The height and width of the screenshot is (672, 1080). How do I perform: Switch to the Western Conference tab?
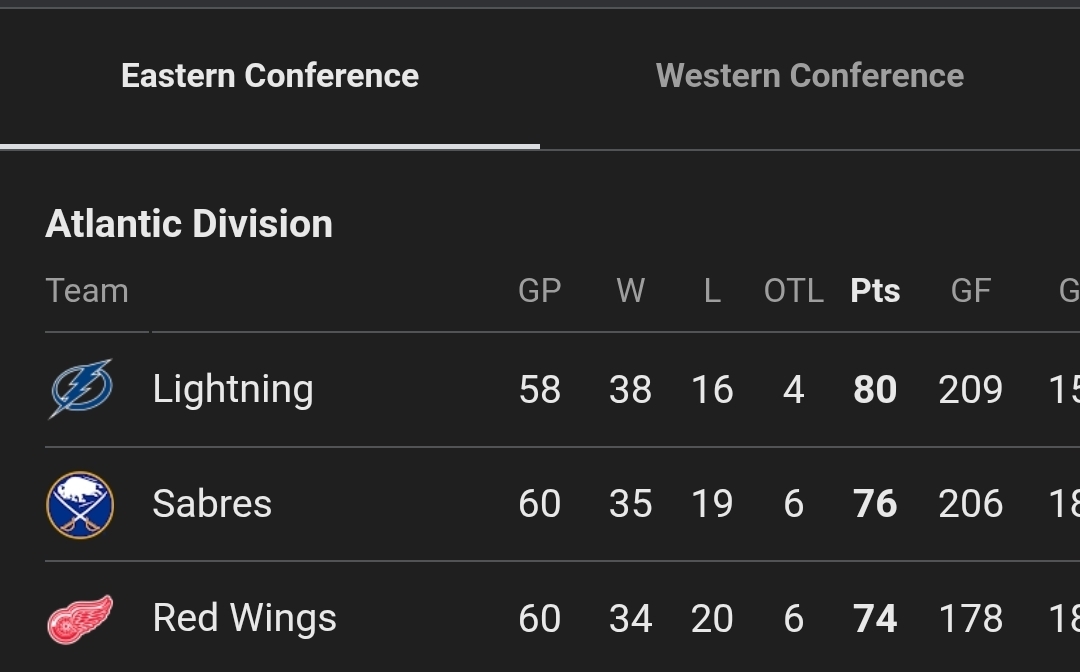pos(809,76)
